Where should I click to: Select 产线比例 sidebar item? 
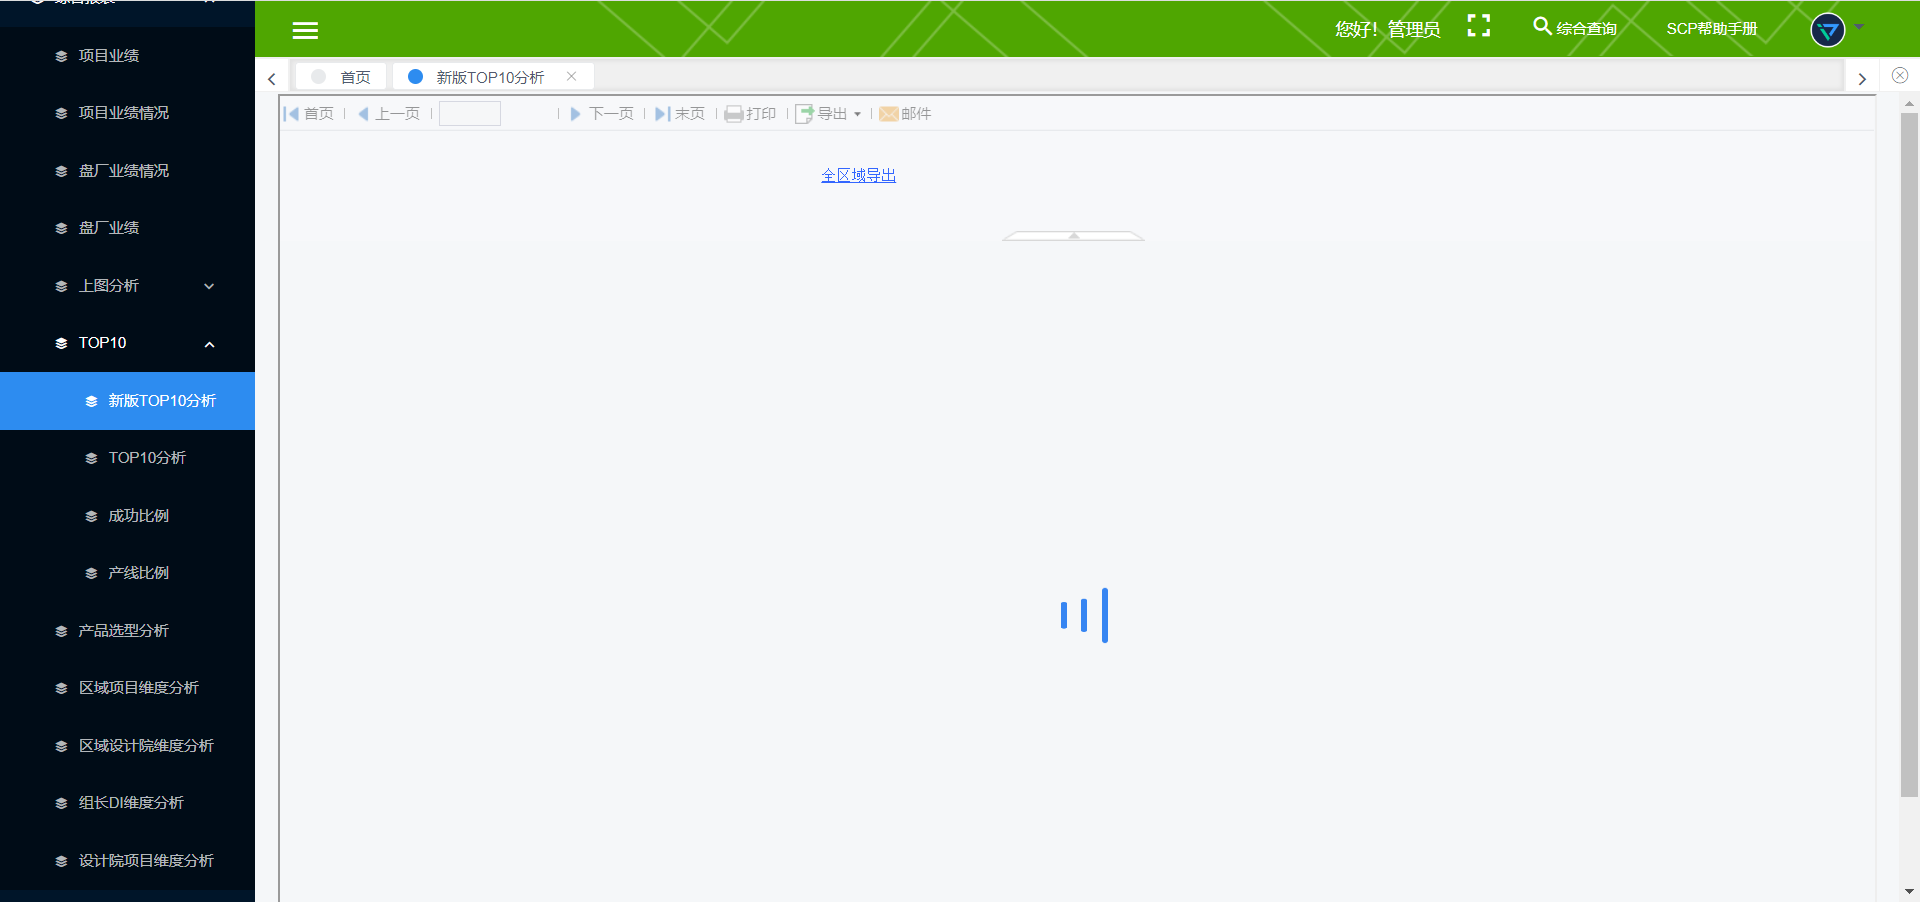[139, 573]
